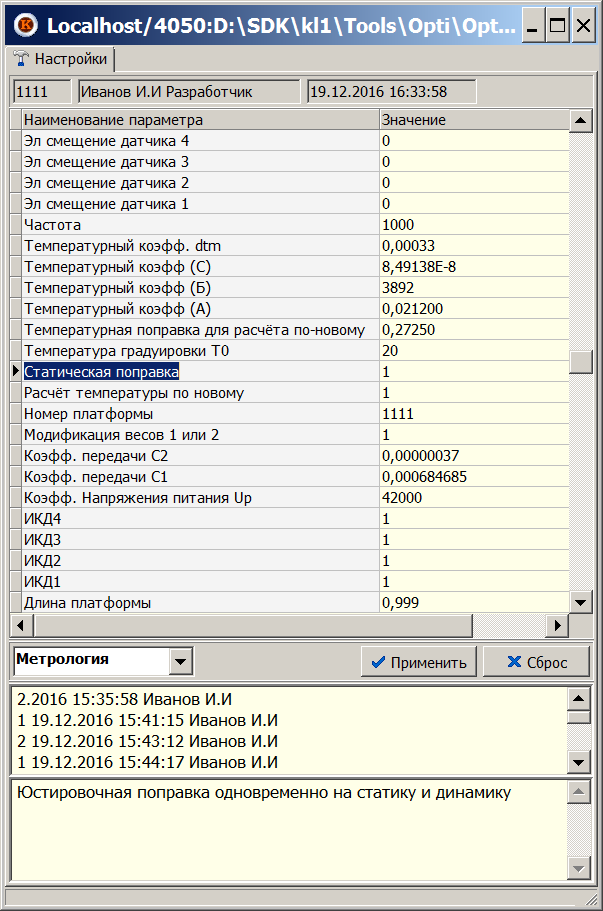Viewport: 603px width, 911px height.
Task: Click the date field 19.12.2016 16:33:58
Action: [390, 92]
